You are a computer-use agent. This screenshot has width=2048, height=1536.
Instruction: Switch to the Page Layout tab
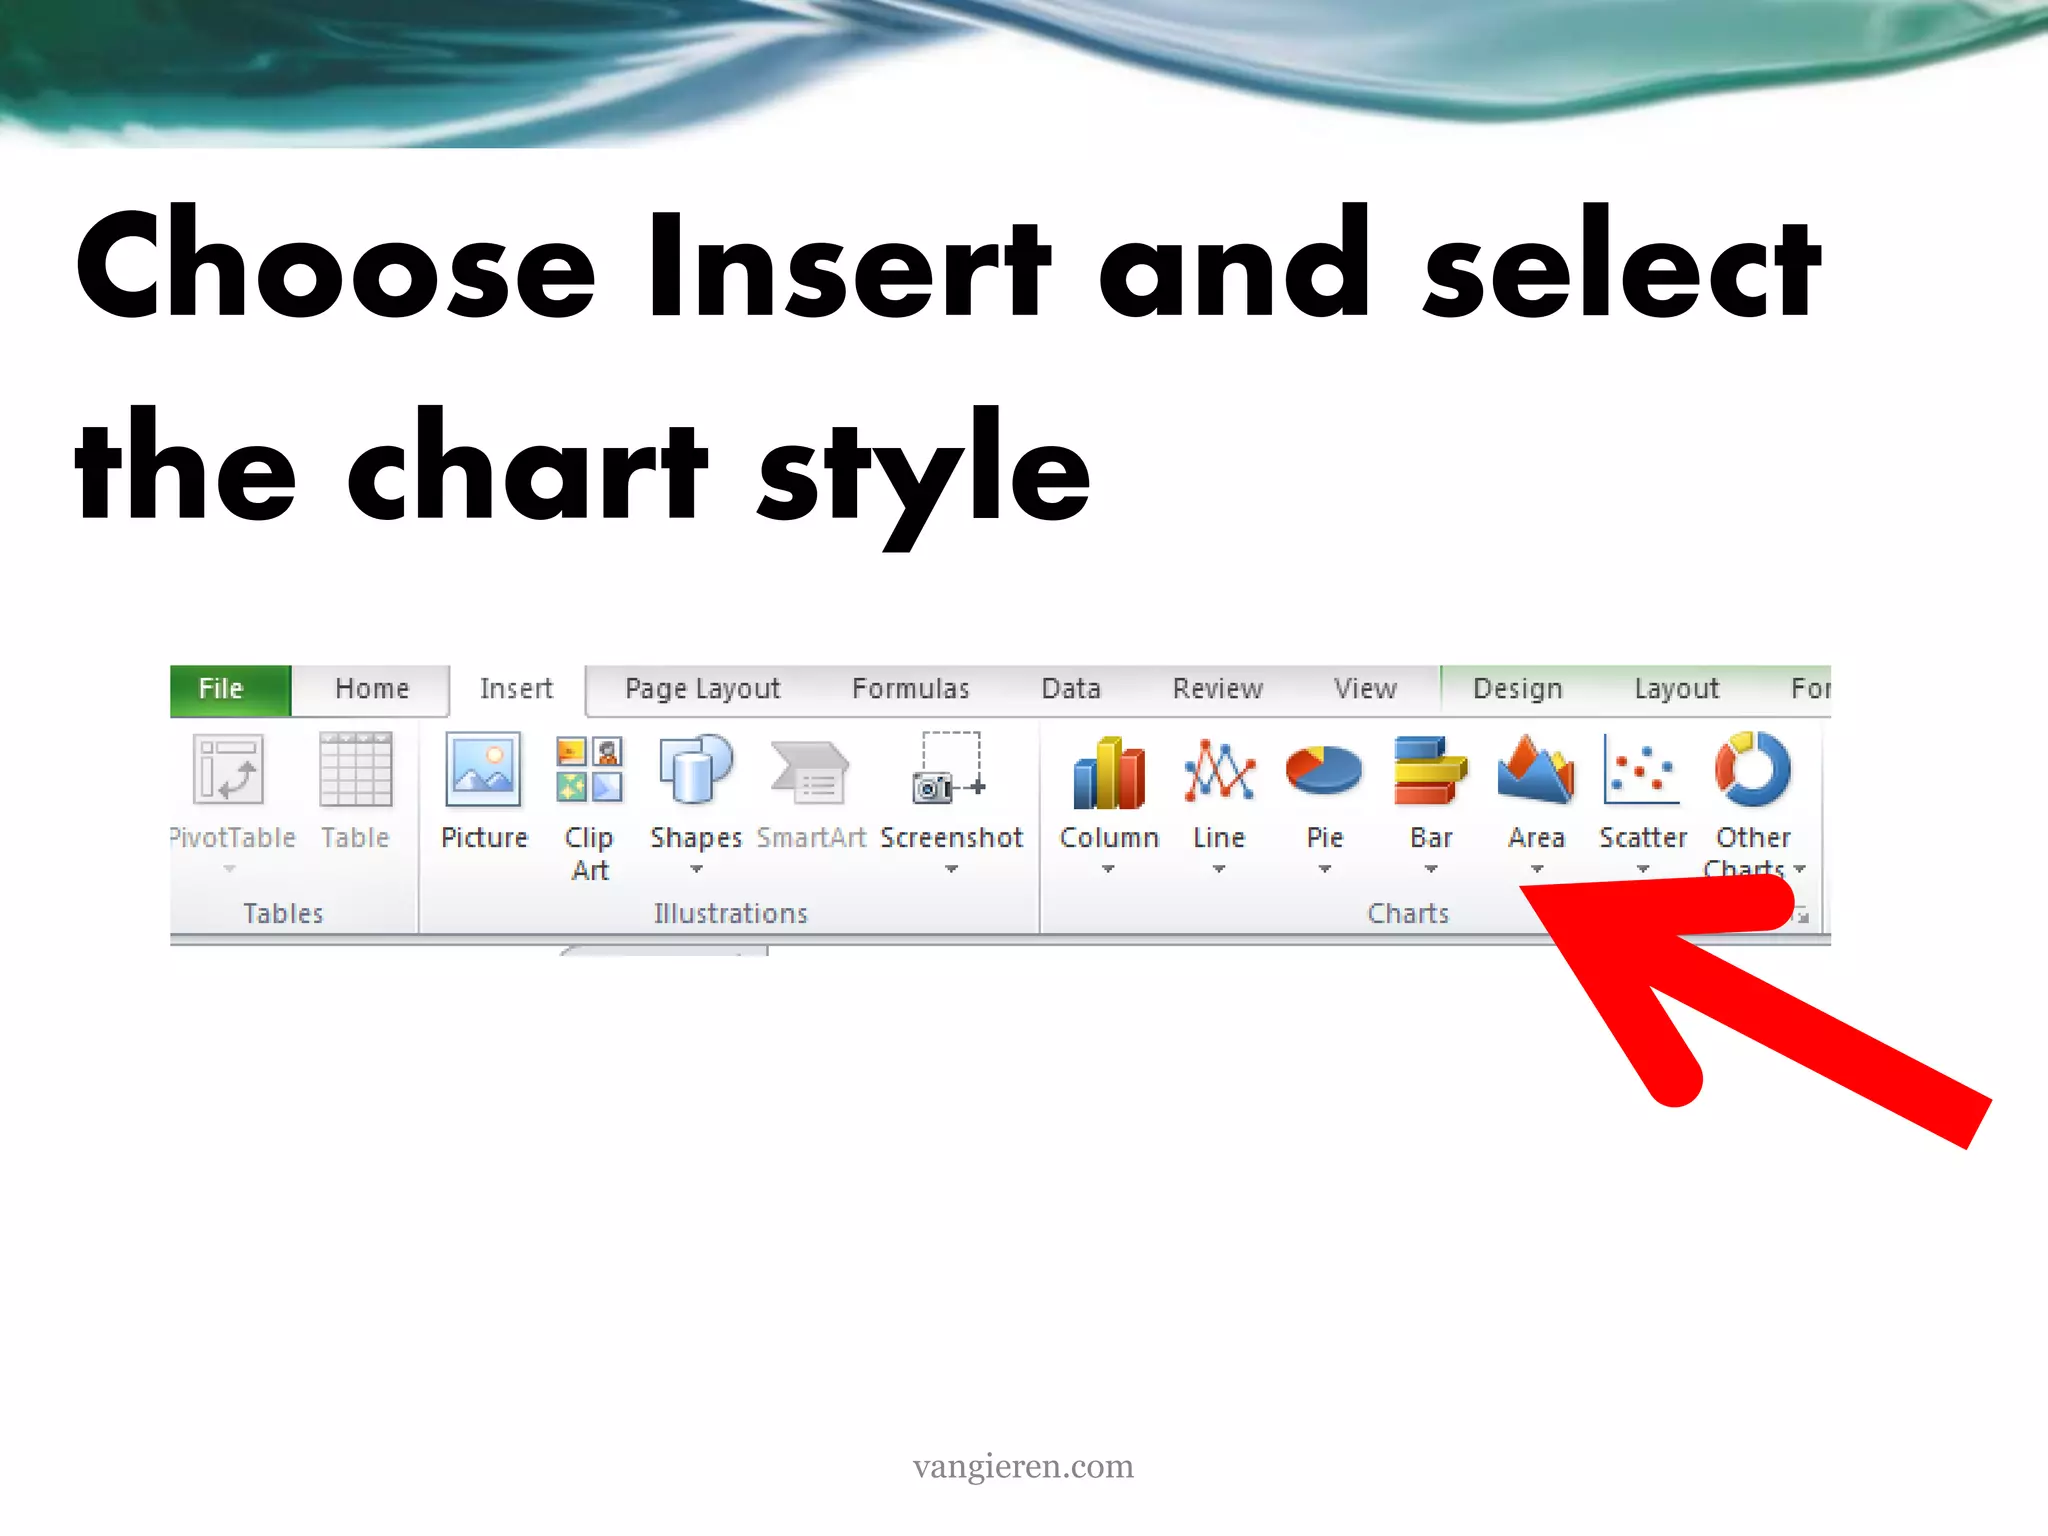click(702, 690)
